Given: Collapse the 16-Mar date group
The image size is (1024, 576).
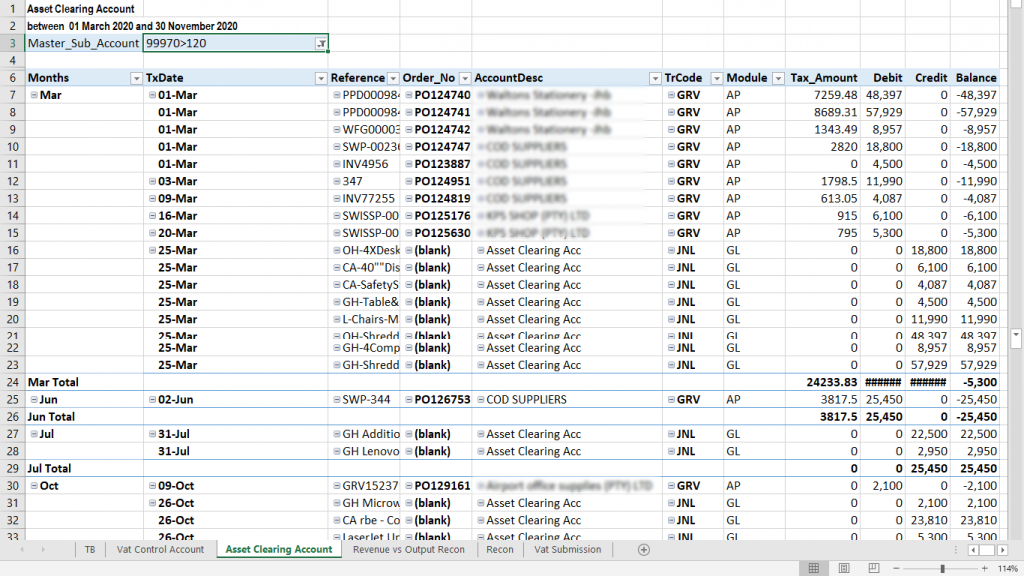Looking at the screenshot, I should click(x=152, y=216).
